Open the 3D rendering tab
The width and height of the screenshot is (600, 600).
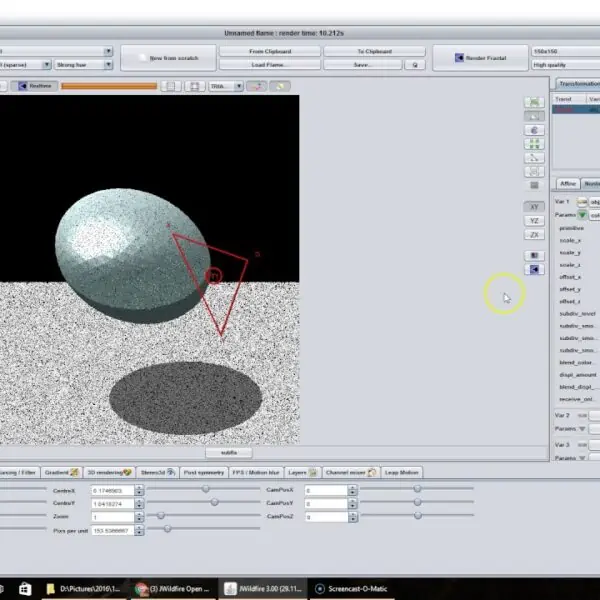pos(109,473)
